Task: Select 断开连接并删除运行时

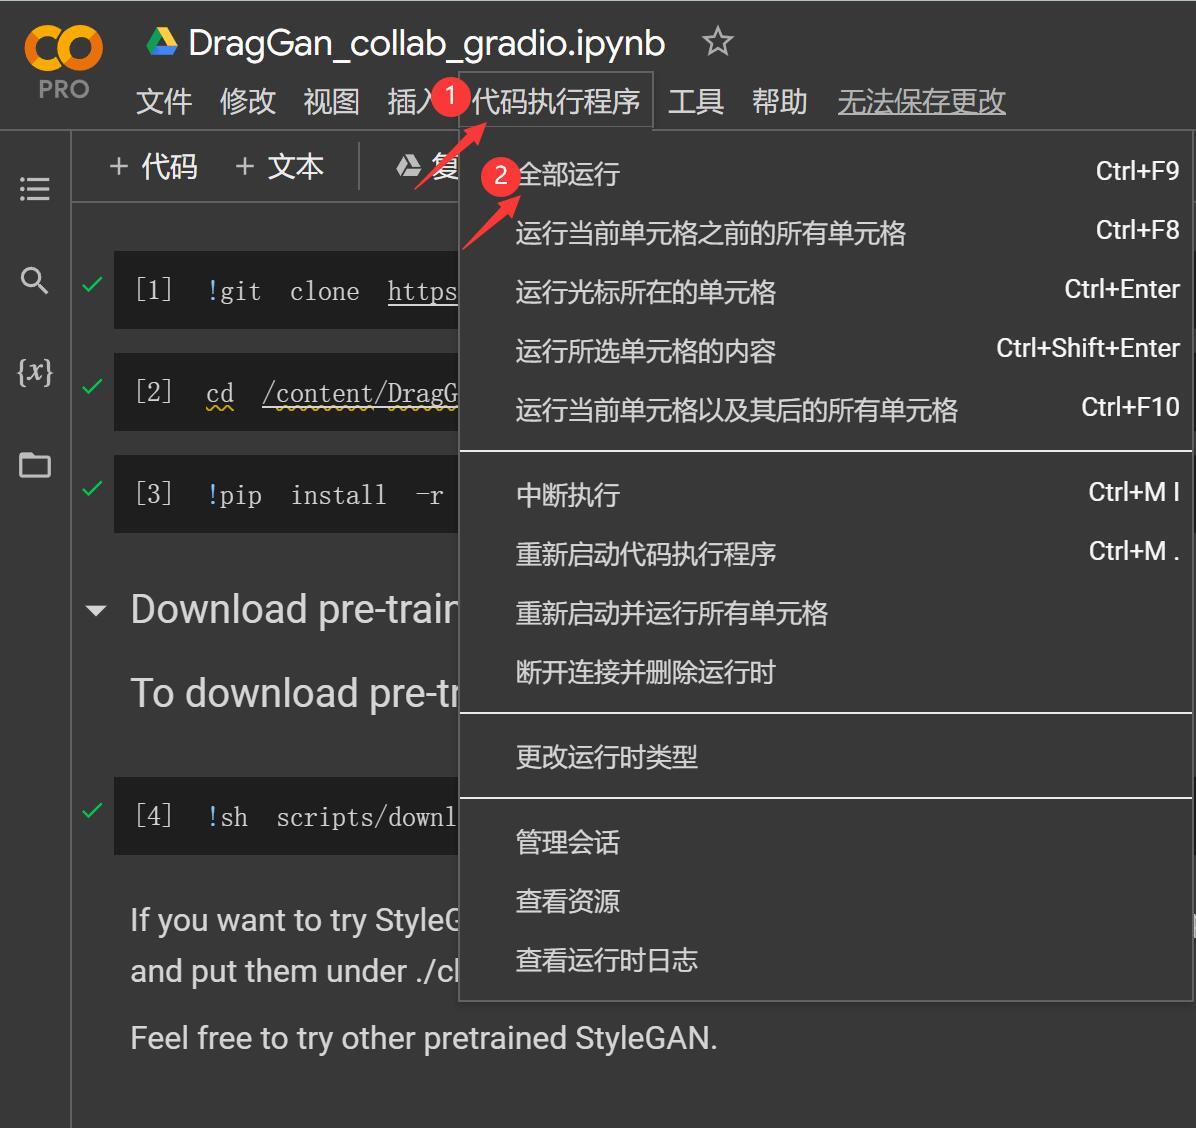Action: 825,672
